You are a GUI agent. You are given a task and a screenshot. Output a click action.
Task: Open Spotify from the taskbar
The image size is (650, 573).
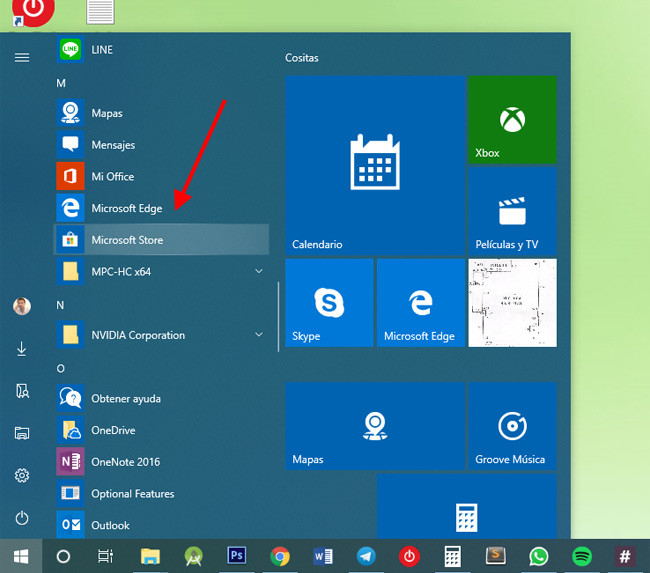coord(582,556)
